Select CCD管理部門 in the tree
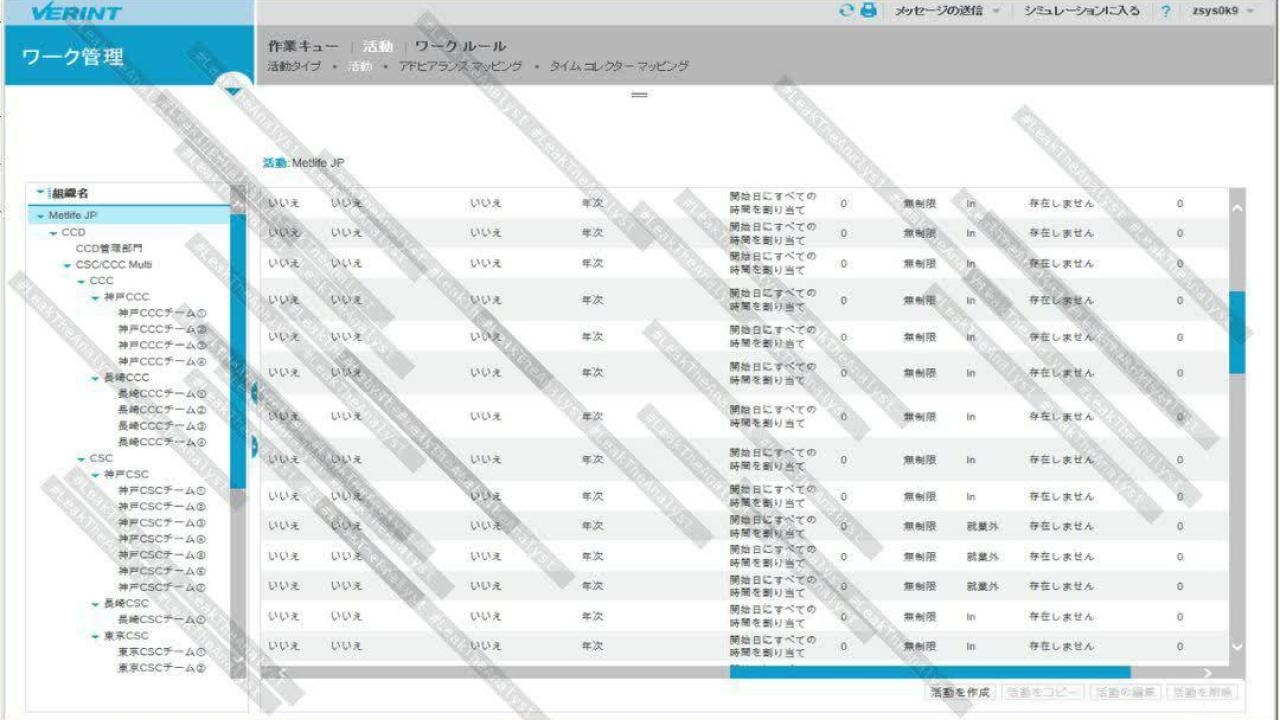 pyautogui.click(x=109, y=248)
